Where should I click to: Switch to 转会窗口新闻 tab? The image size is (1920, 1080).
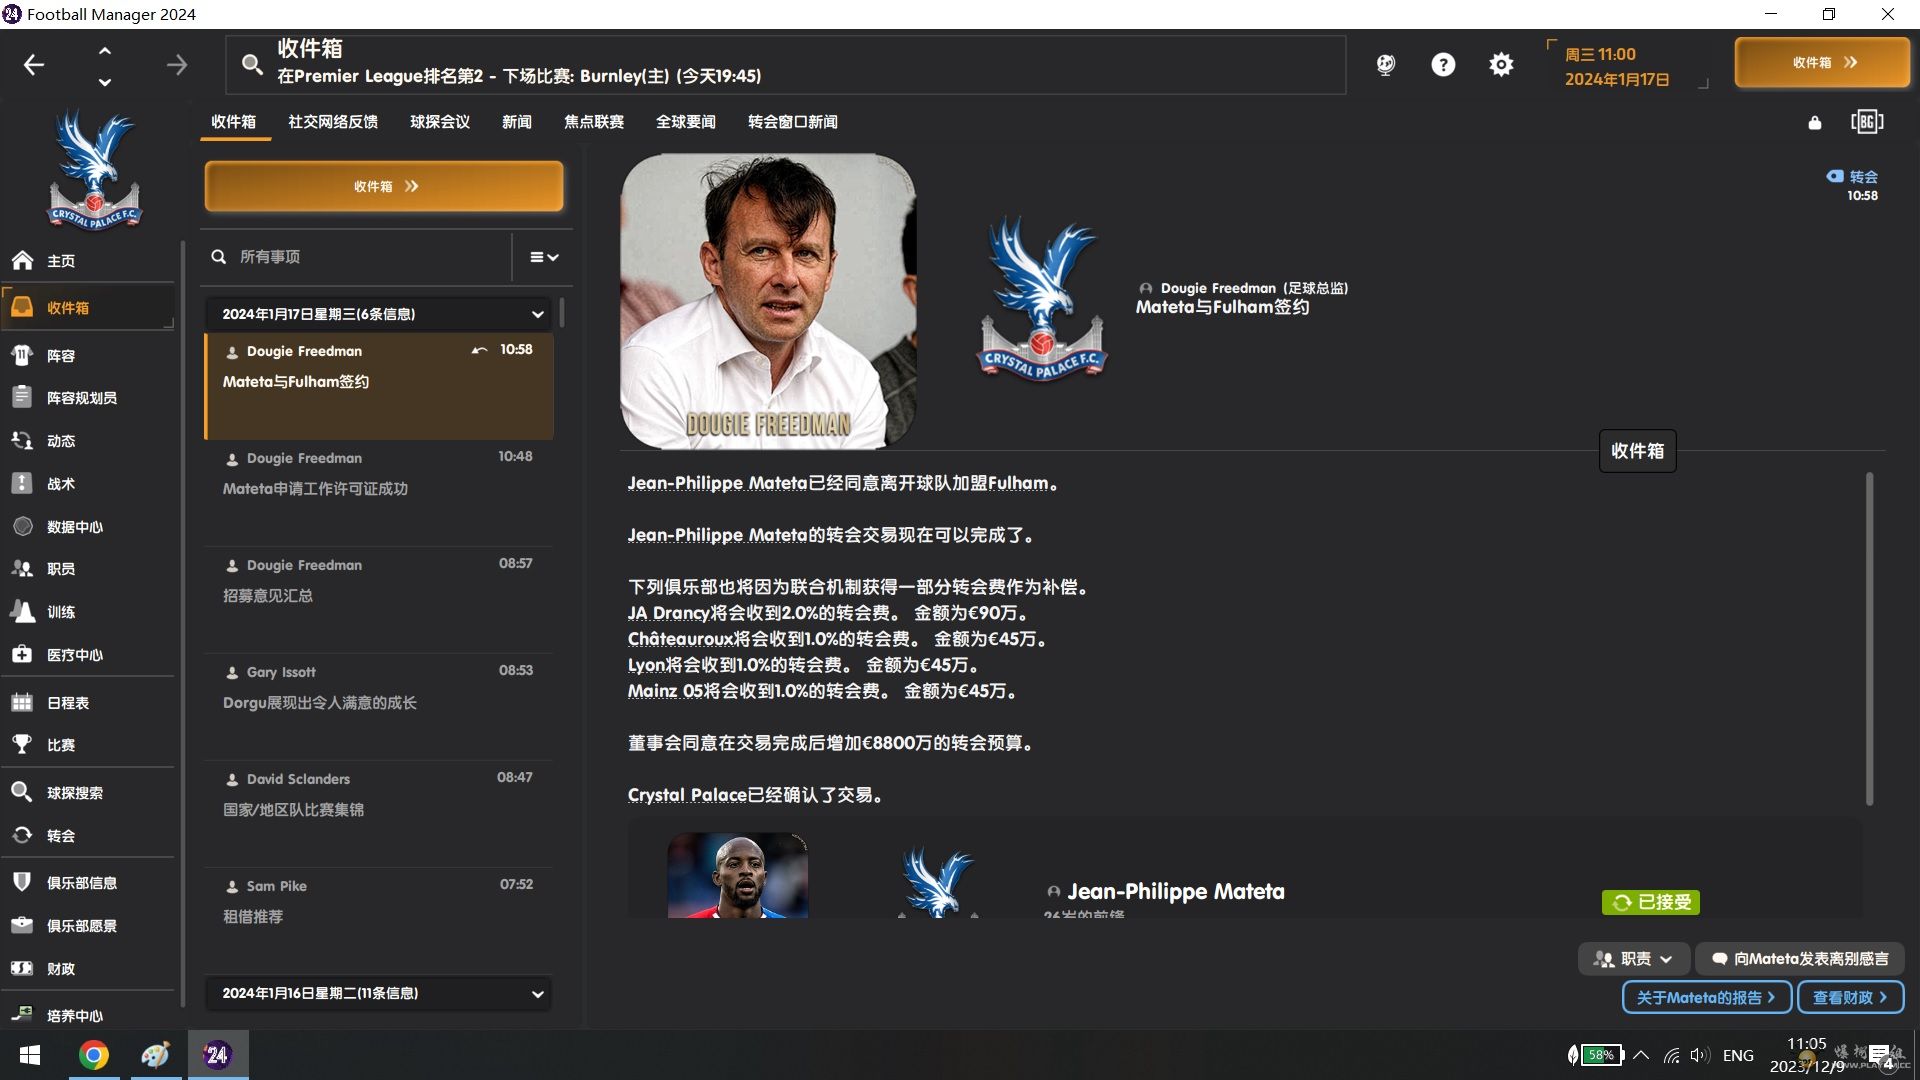pyautogui.click(x=792, y=122)
